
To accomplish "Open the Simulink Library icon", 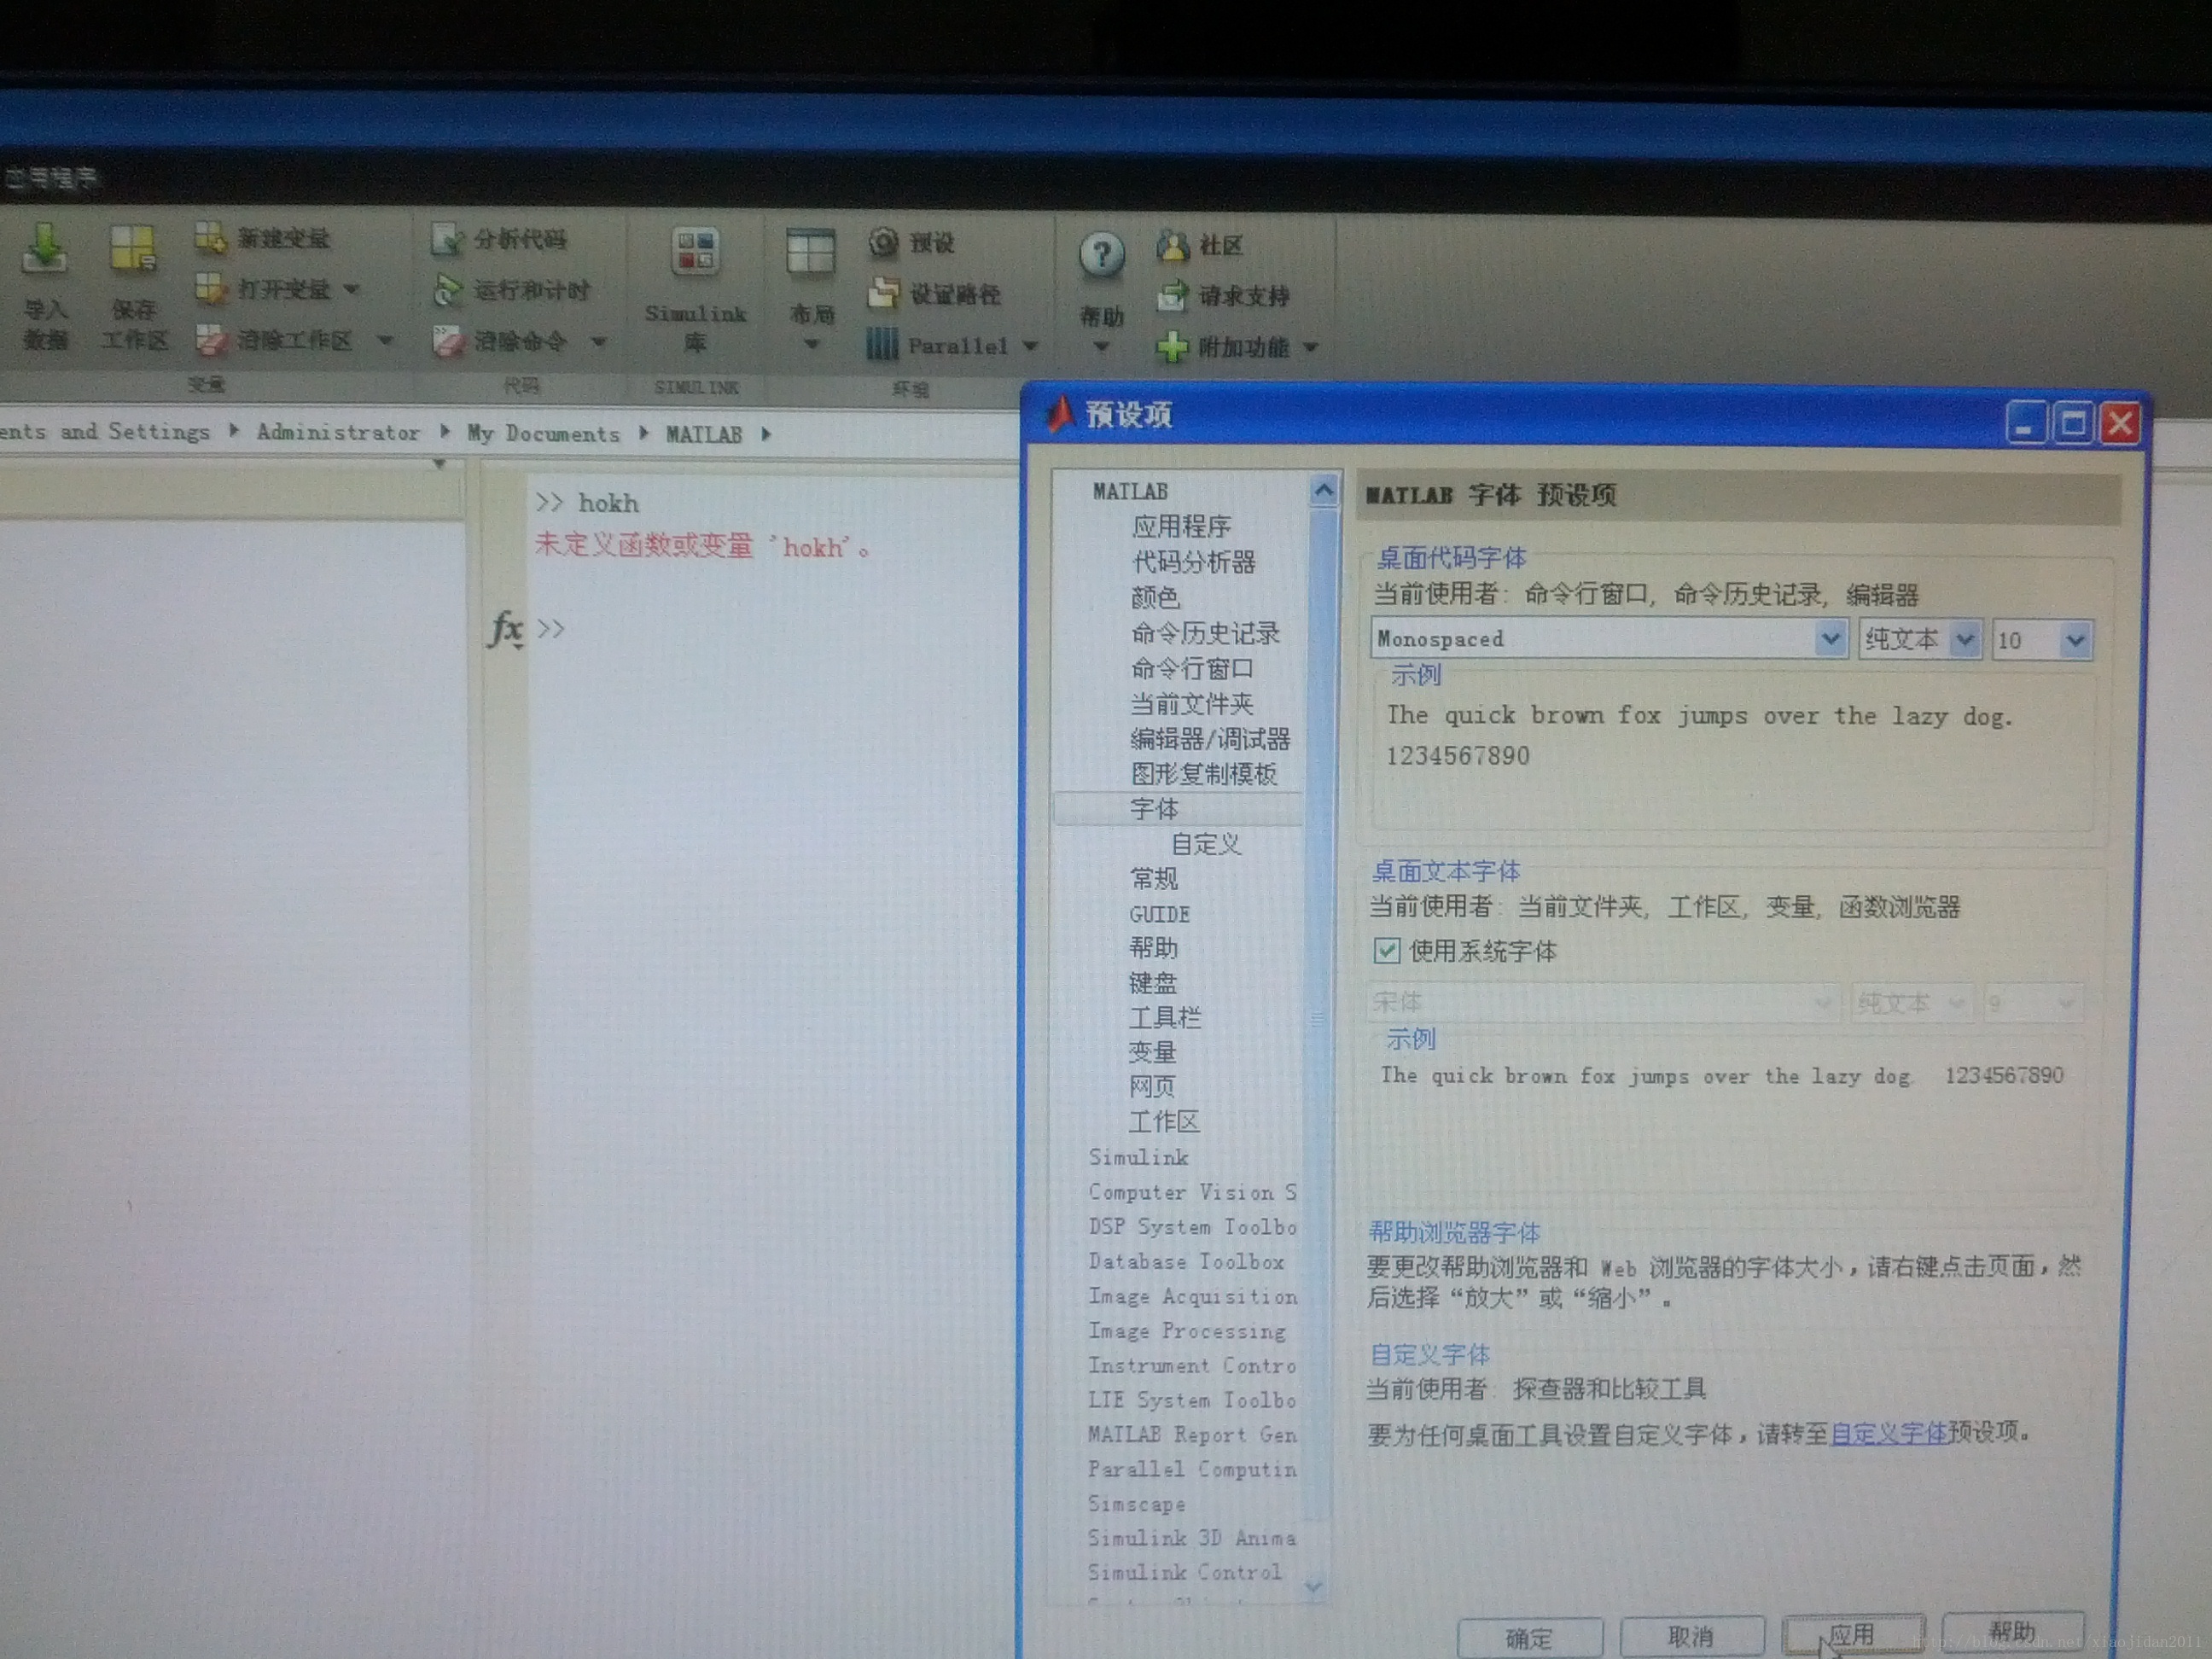I will click(x=696, y=253).
